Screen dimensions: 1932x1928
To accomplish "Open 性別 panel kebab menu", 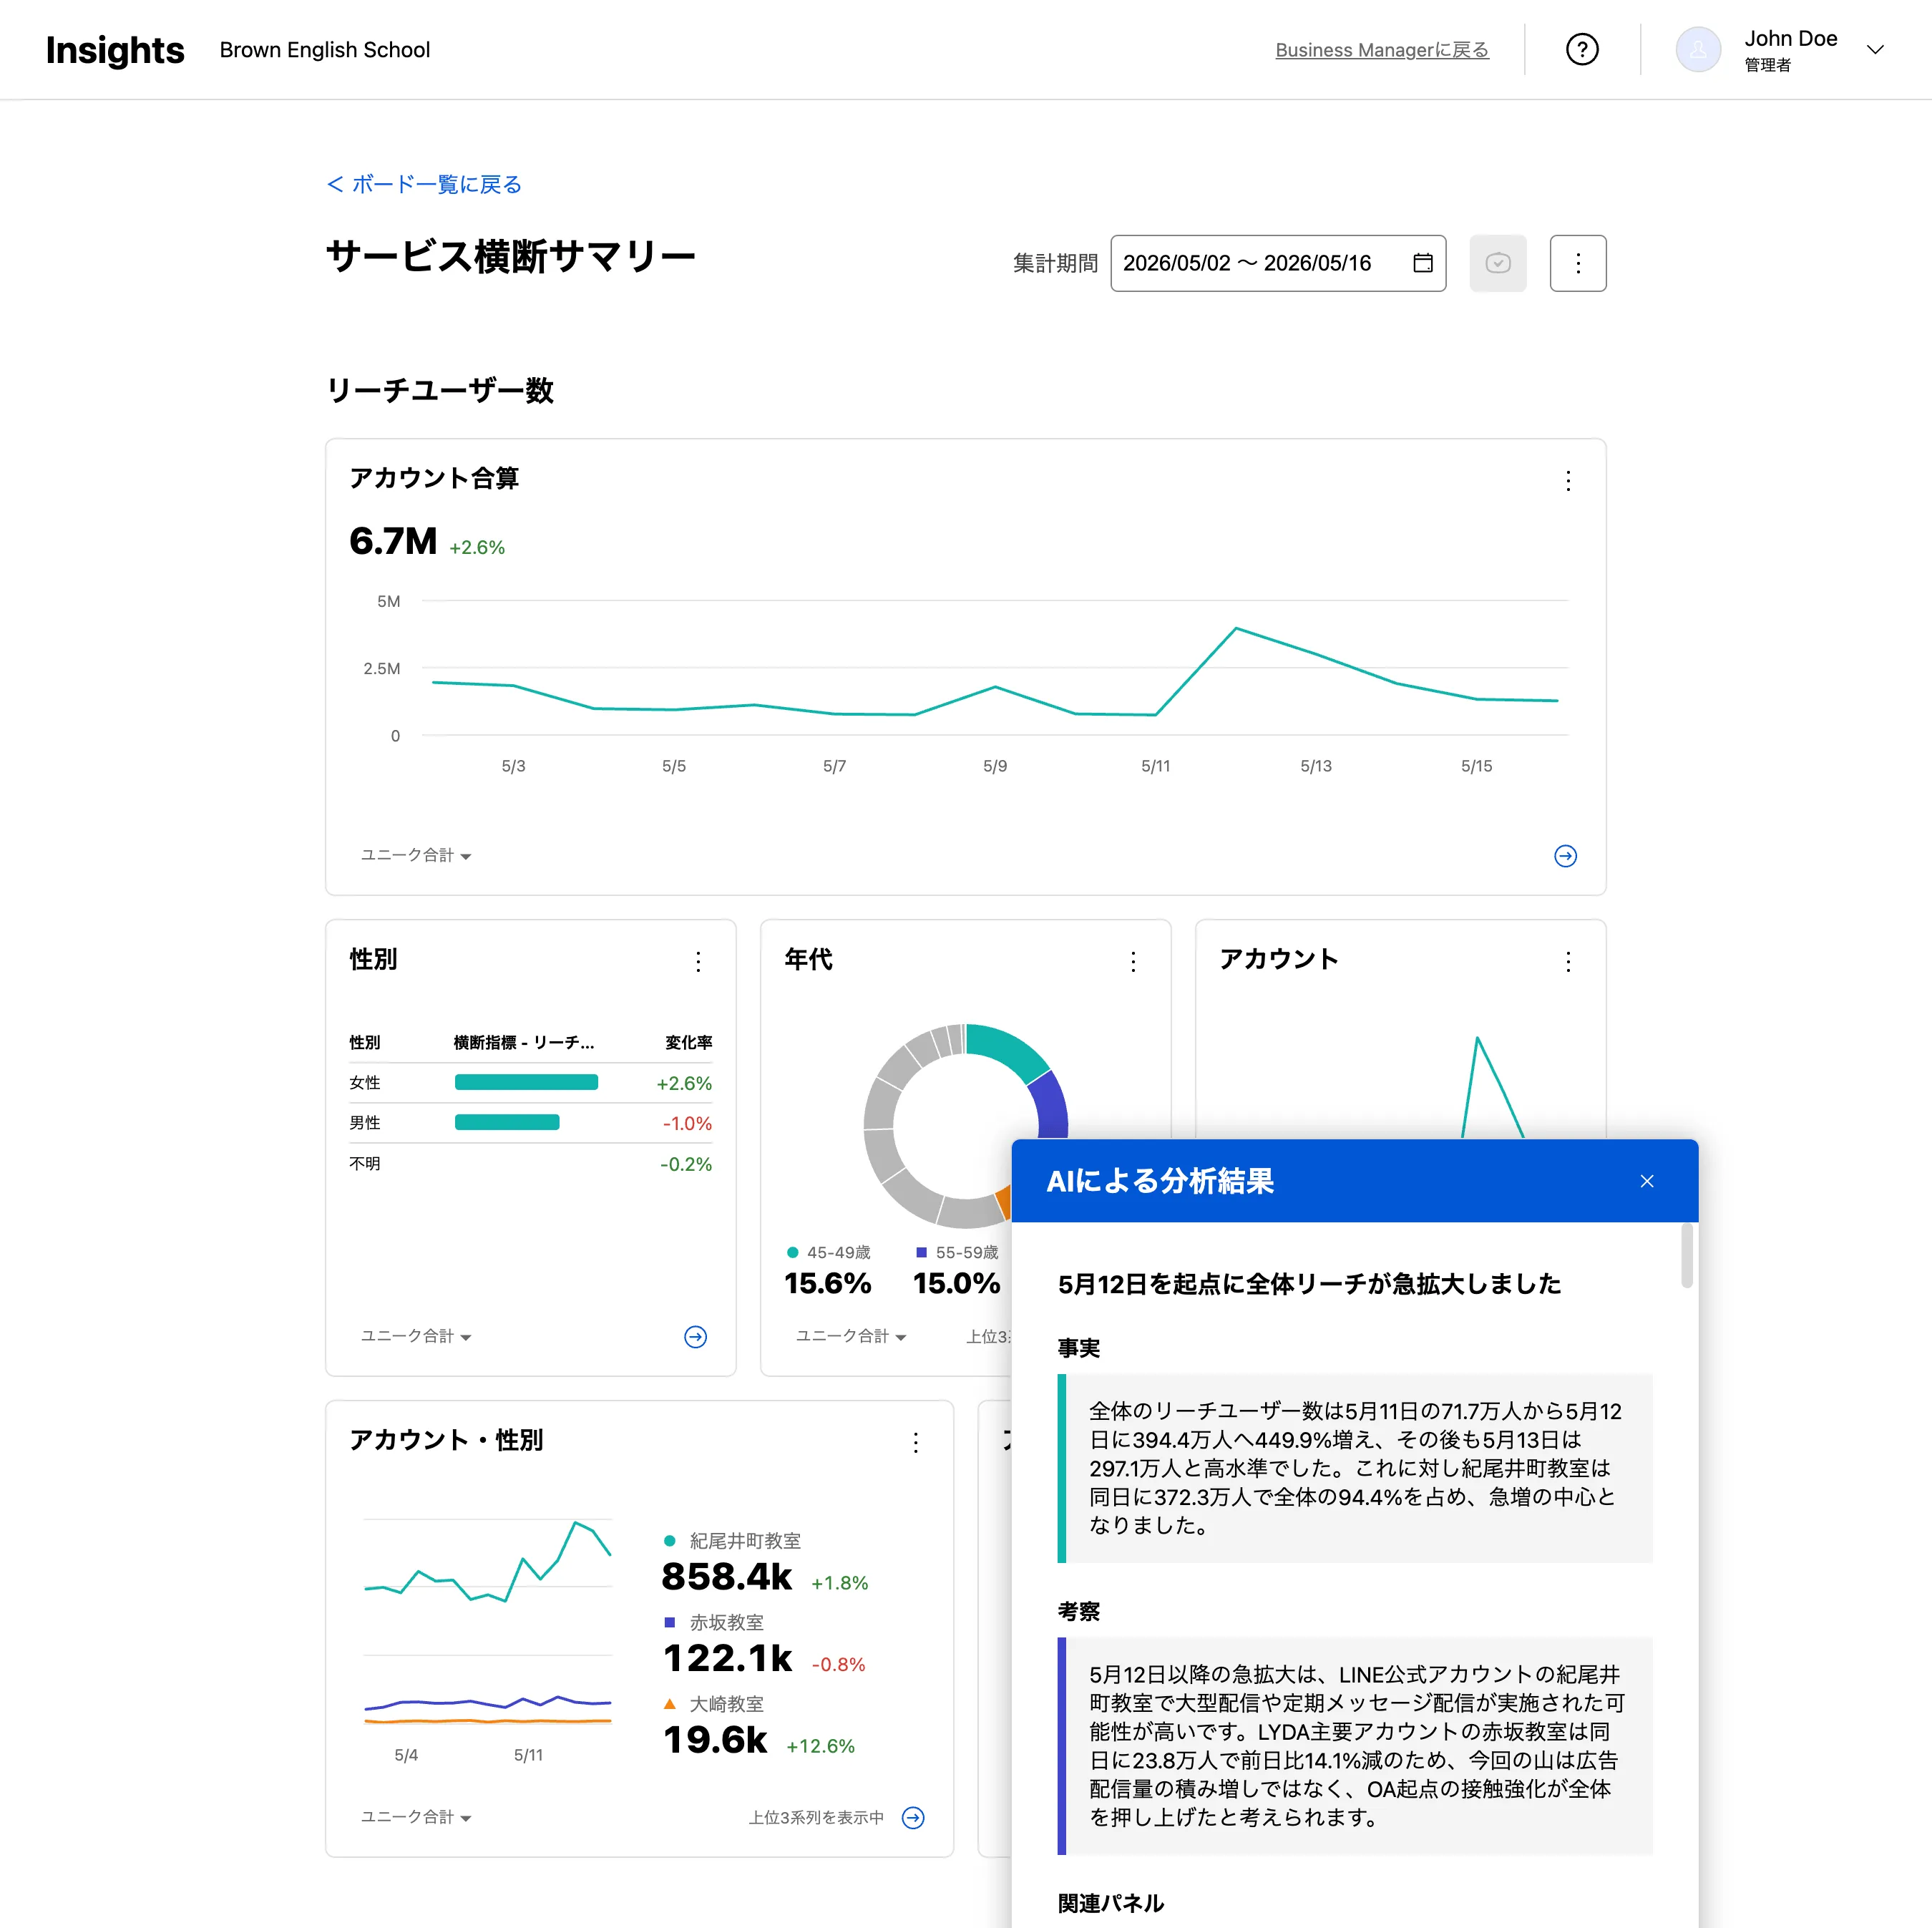I will [x=698, y=961].
